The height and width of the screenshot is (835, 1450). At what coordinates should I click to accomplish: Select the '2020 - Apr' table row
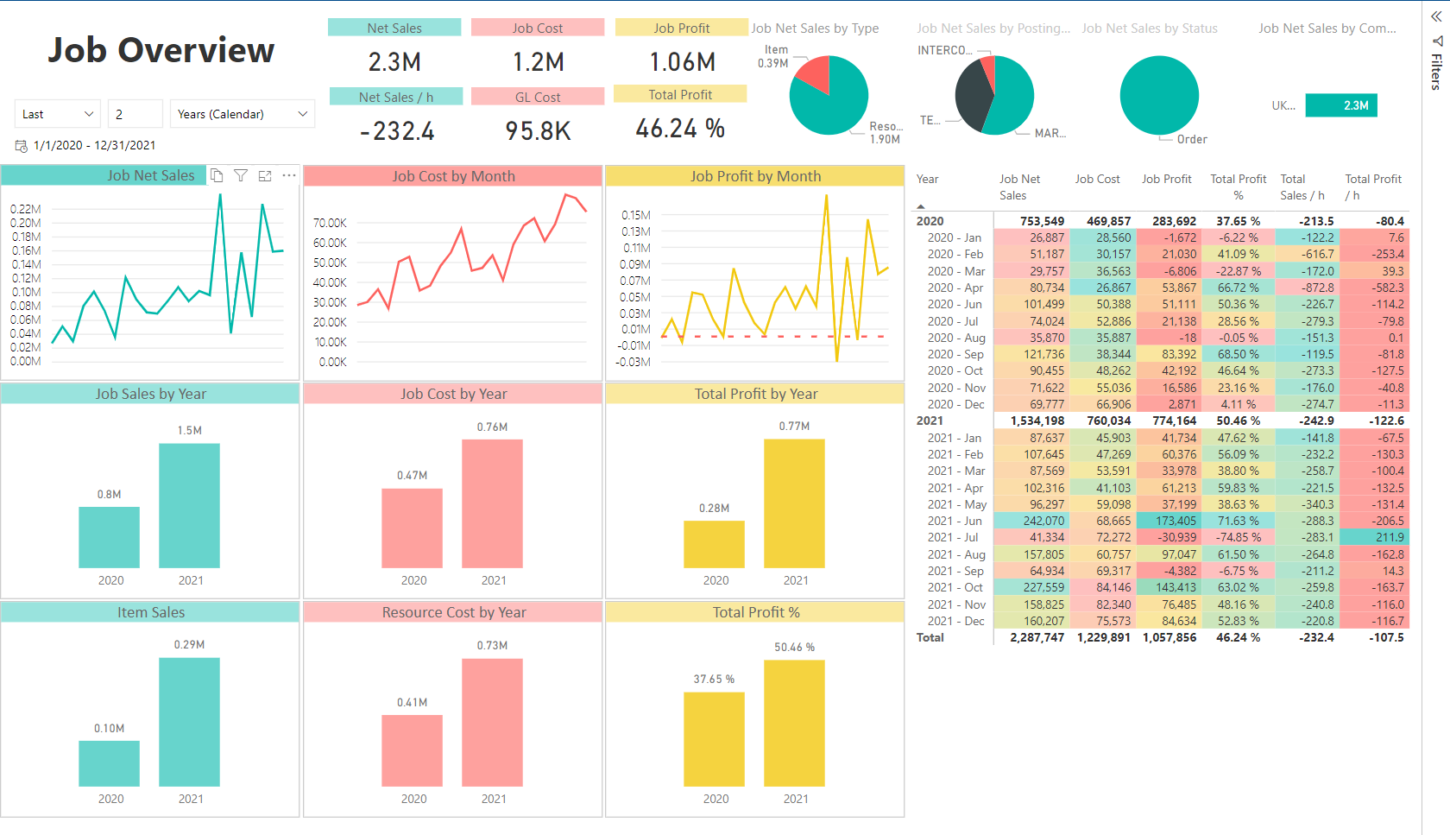tap(1161, 288)
